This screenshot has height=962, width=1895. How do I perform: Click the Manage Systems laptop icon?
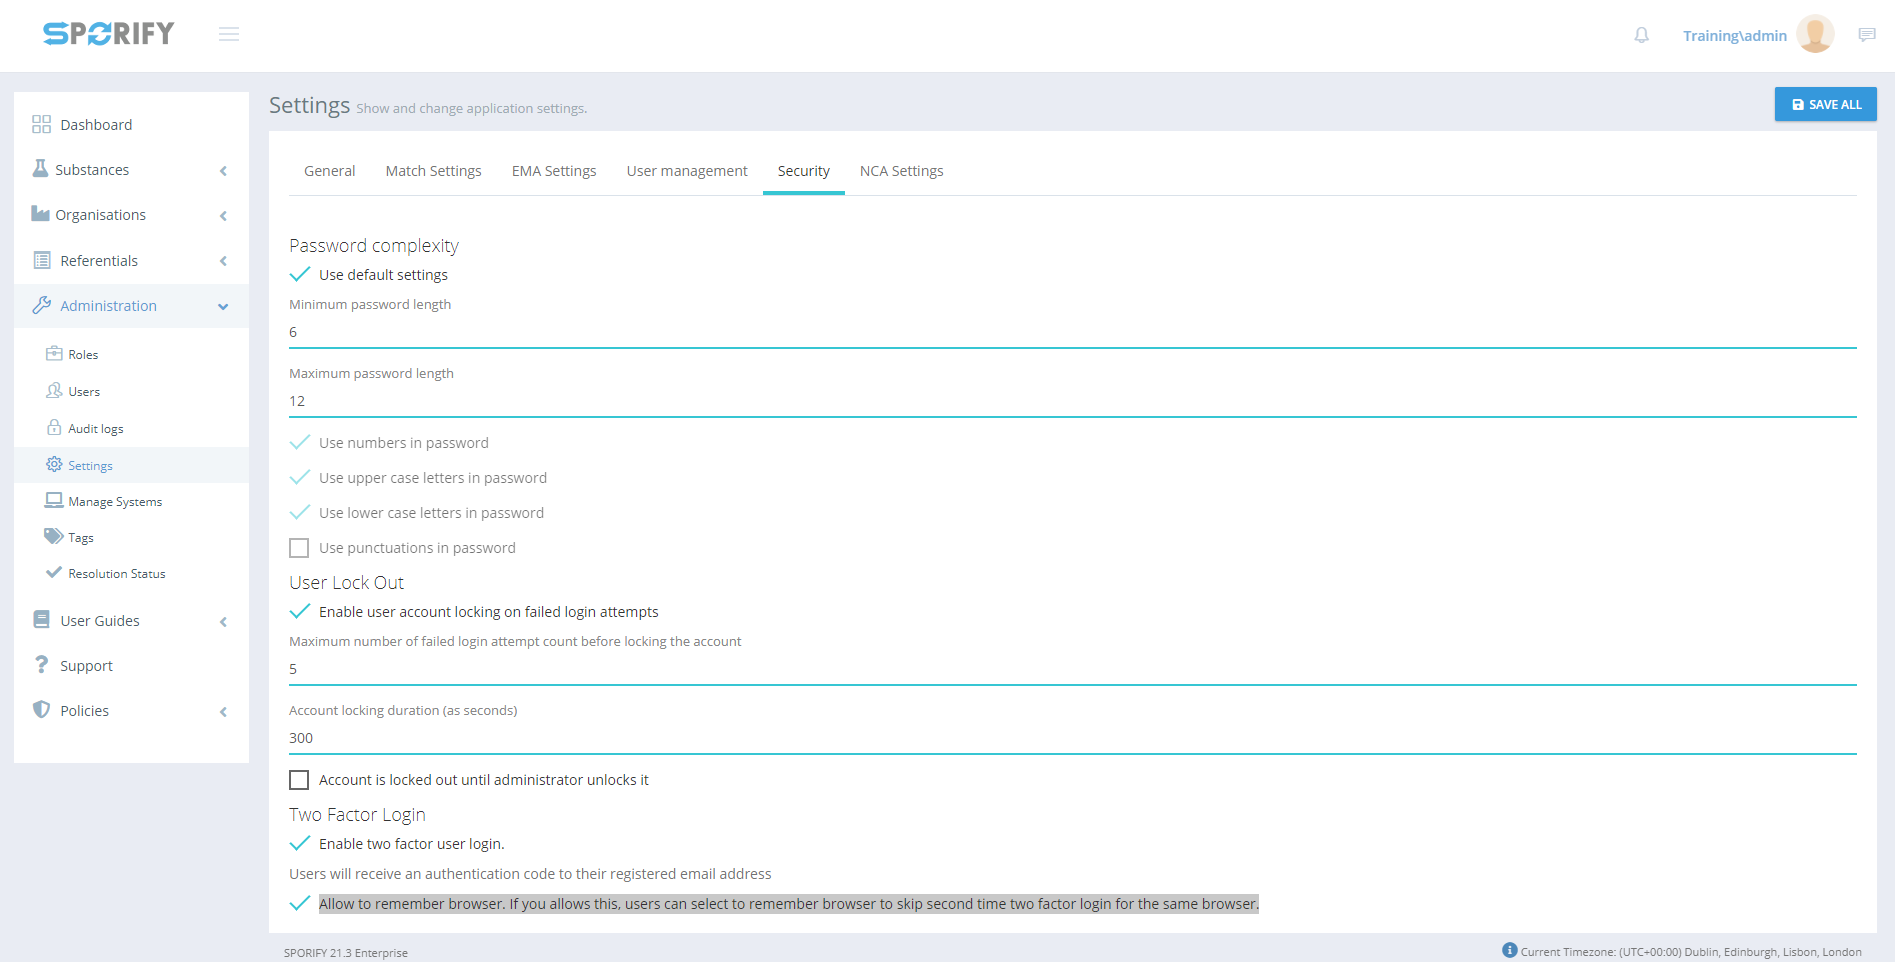click(x=54, y=501)
